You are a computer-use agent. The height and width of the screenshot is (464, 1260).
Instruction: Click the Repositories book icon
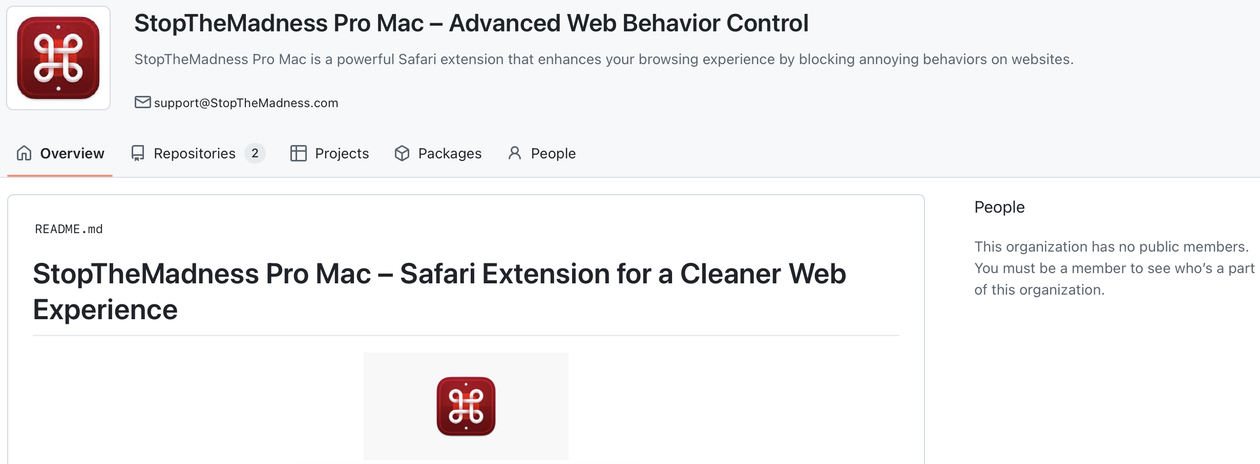[x=138, y=153]
